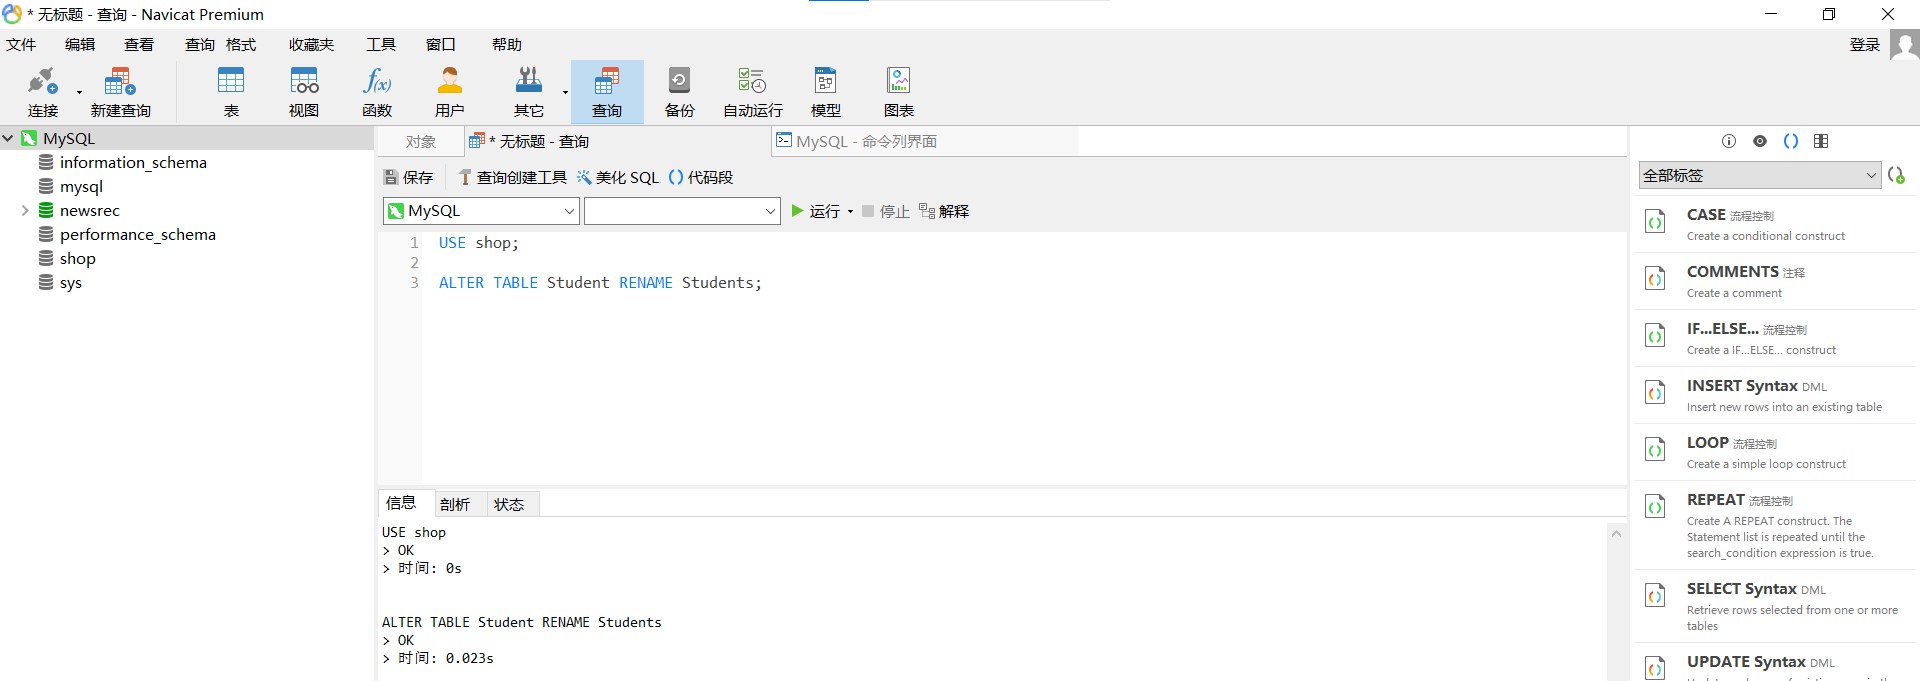
Task: Insert the UPDATE Syntax snippet
Action: (1776, 664)
